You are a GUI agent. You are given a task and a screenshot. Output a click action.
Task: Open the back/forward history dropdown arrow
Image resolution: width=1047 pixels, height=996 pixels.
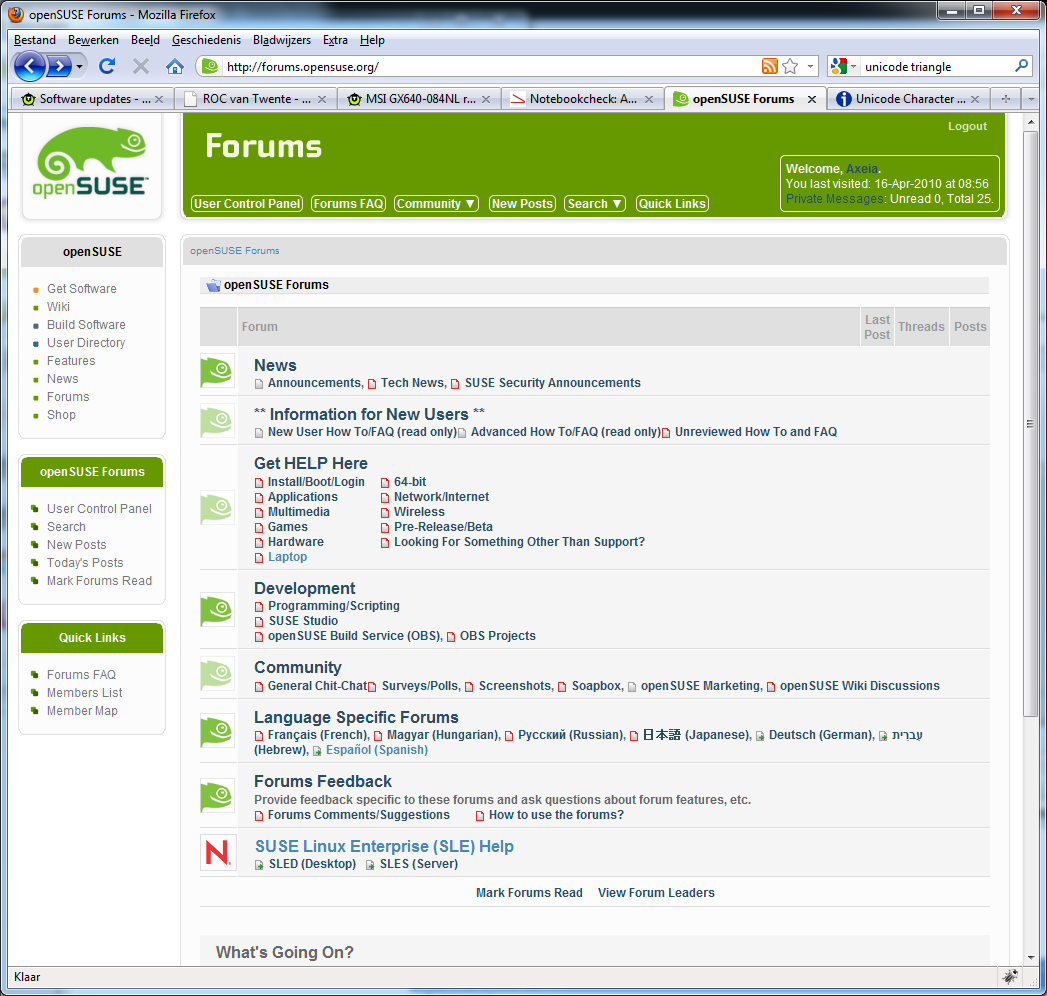pyautogui.click(x=79, y=66)
